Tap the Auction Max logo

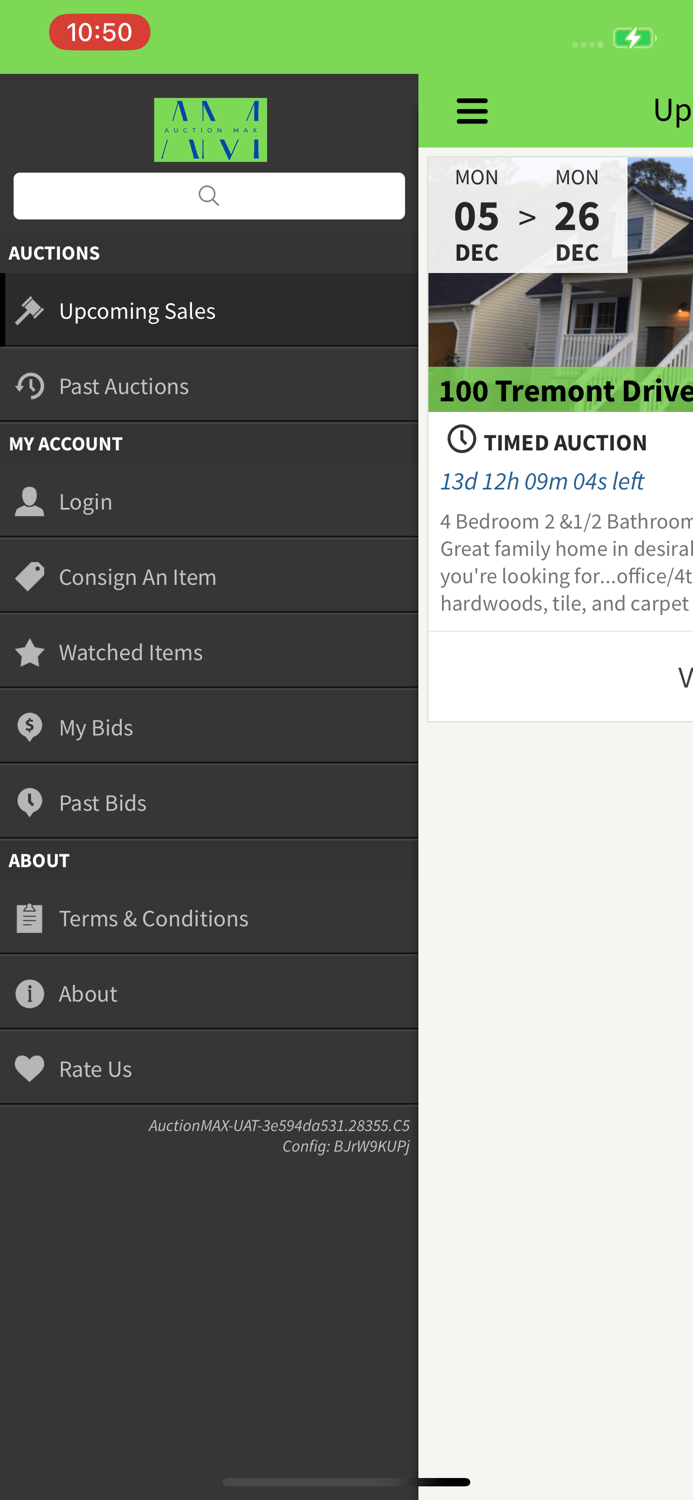210,129
